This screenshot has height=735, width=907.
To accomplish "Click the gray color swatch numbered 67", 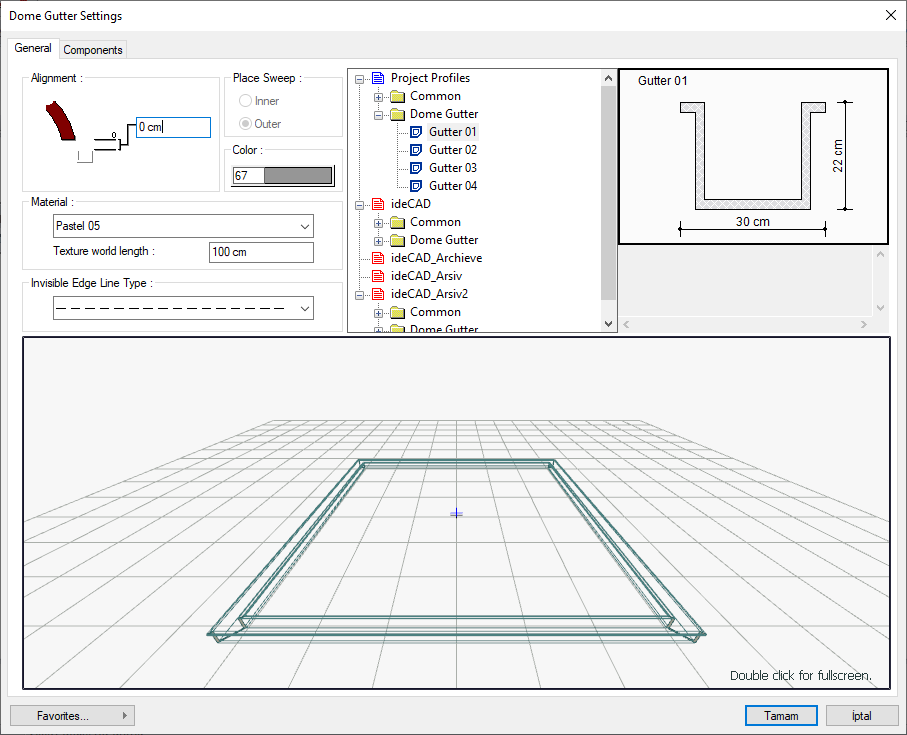I will coord(297,176).
